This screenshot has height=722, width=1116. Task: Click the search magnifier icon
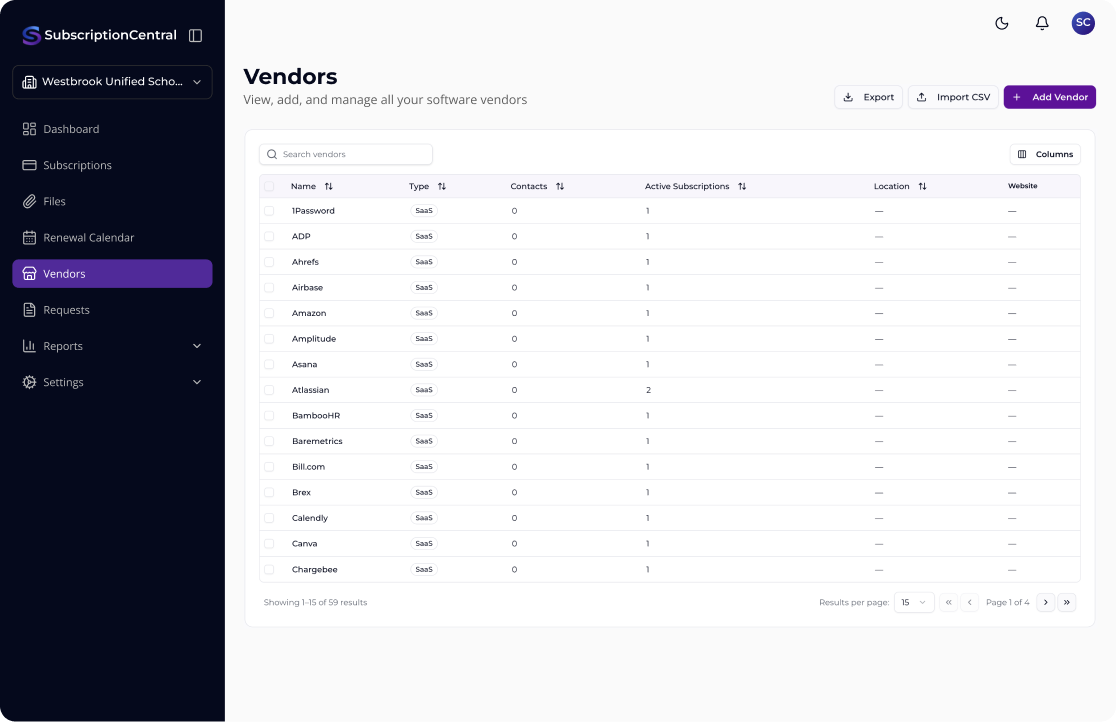coord(272,155)
